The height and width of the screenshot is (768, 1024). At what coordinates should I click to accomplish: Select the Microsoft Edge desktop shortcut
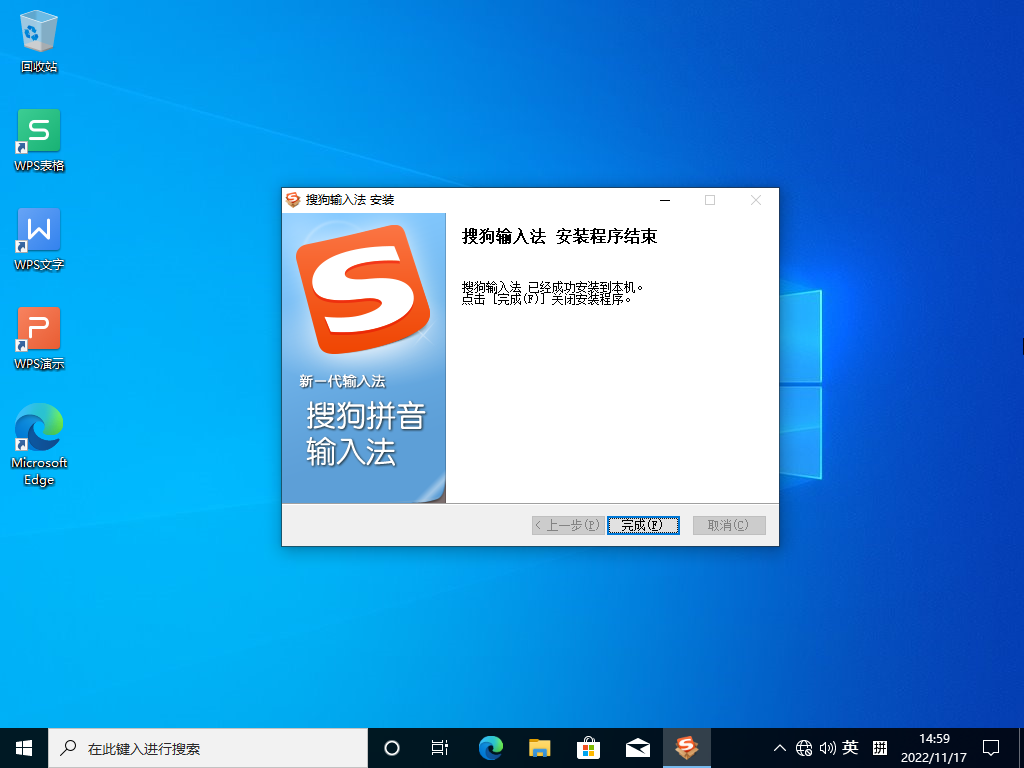click(39, 445)
